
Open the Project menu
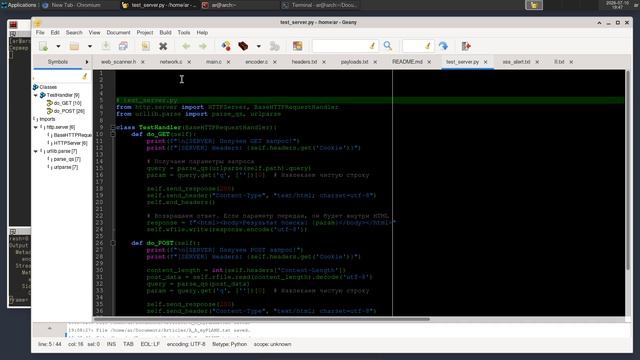click(x=145, y=32)
